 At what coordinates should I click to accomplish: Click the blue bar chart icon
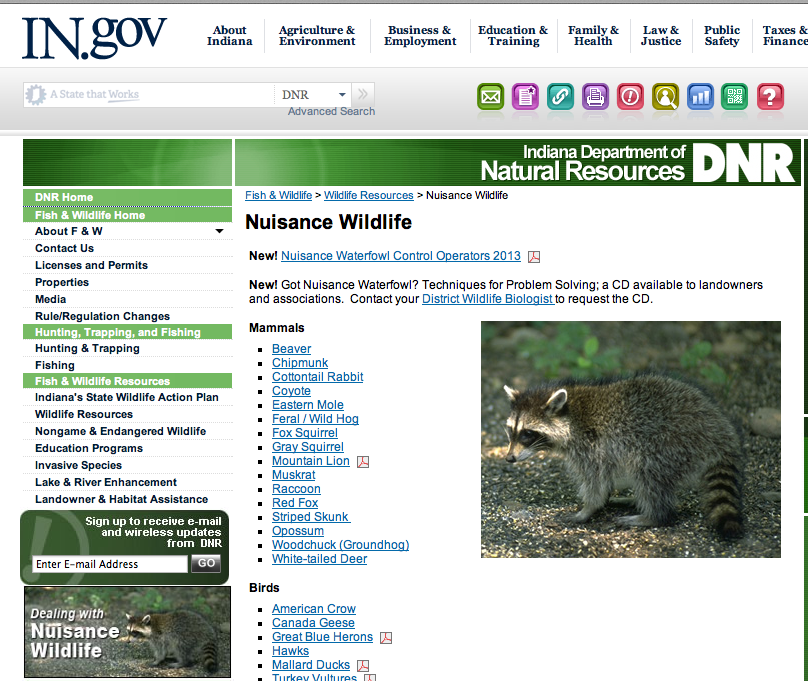pos(700,97)
